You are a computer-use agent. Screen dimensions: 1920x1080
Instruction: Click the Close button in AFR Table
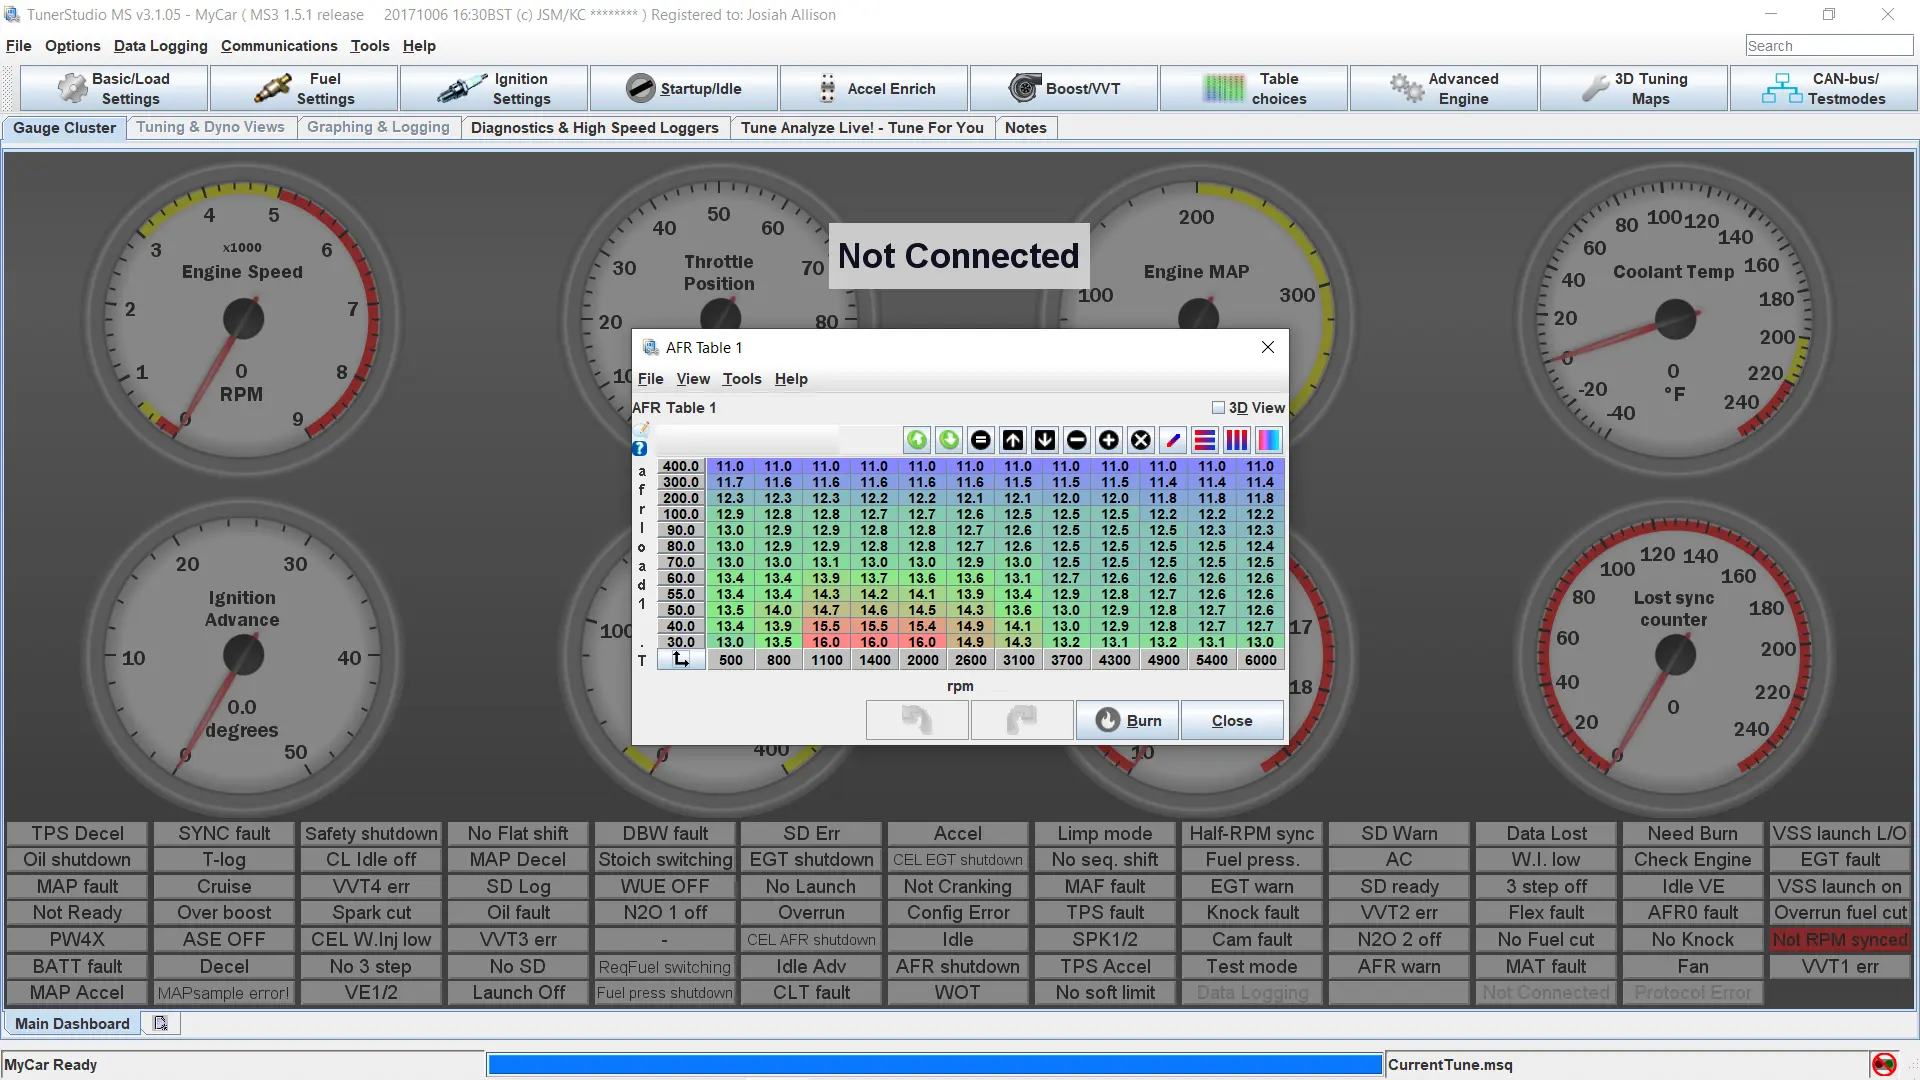click(x=1232, y=720)
